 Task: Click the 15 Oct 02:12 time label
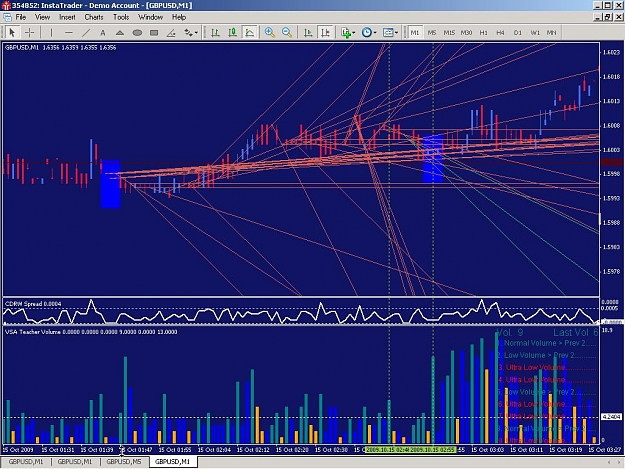(x=253, y=449)
